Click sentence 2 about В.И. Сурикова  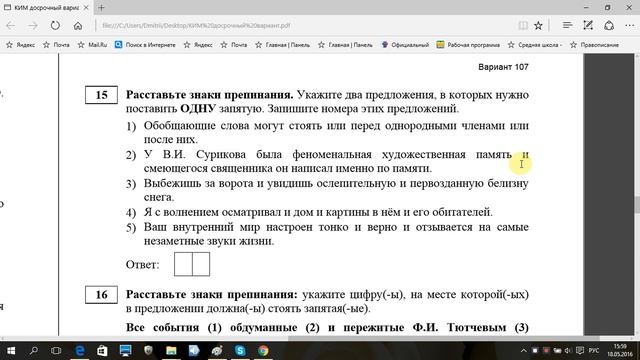pyautogui.click(x=336, y=161)
